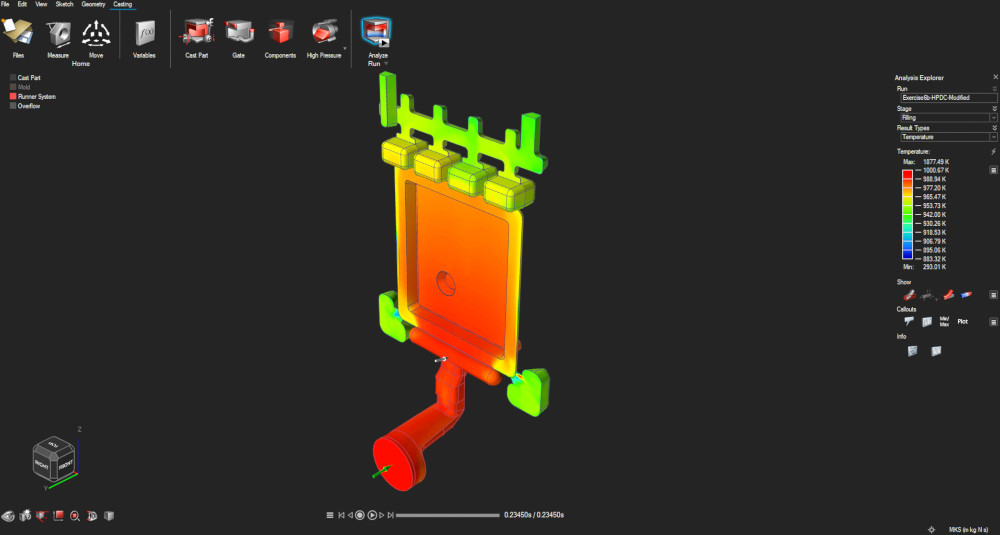Image resolution: width=1000 pixels, height=535 pixels.
Task: Close the Analysis Explorer panel
Action: point(996,77)
